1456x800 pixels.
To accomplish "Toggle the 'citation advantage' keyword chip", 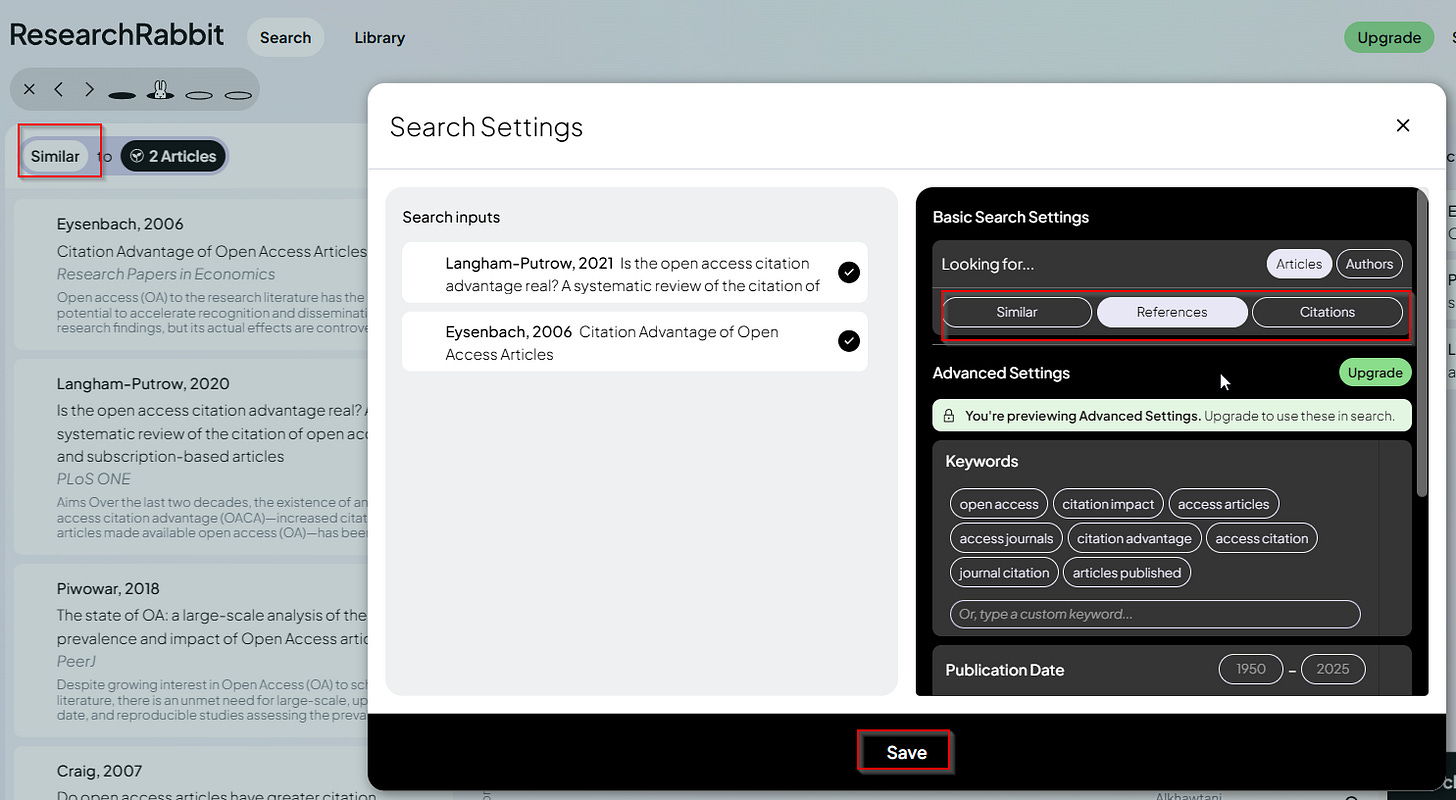I will (1134, 538).
